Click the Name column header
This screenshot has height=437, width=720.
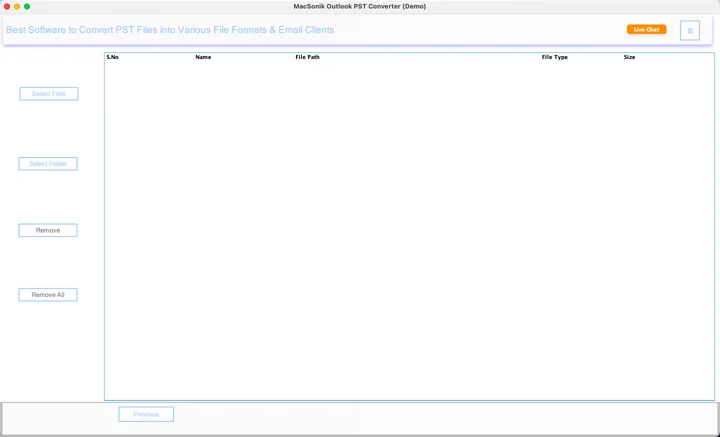point(203,57)
